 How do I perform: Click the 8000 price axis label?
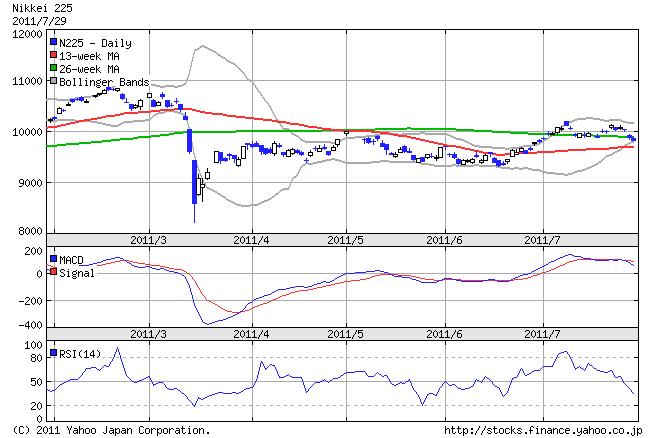tap(28, 231)
